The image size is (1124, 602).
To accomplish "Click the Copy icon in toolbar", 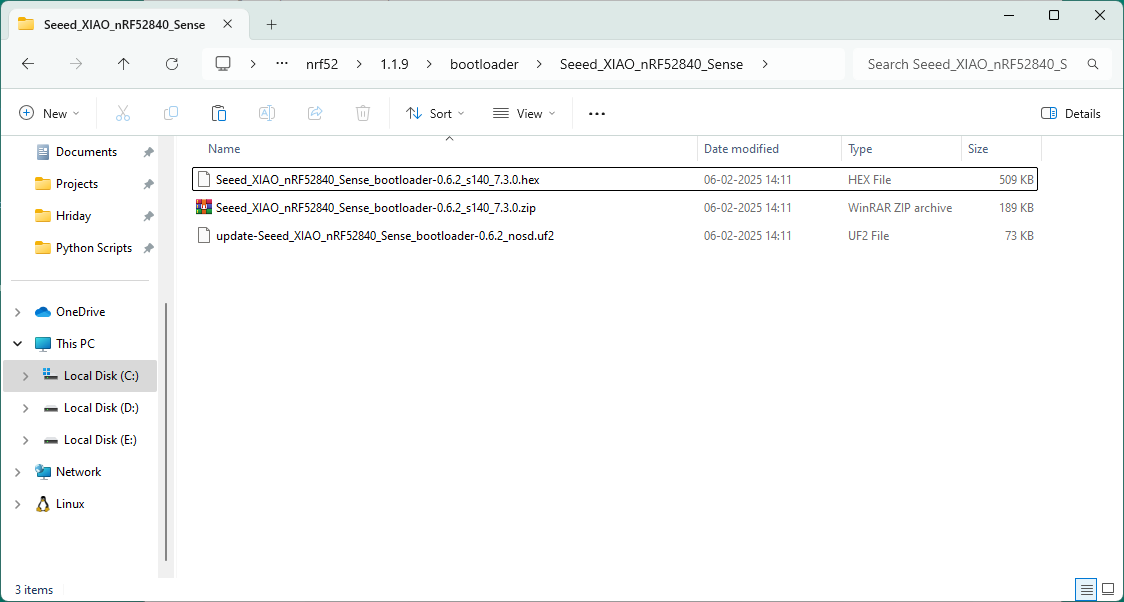I will tap(171, 113).
